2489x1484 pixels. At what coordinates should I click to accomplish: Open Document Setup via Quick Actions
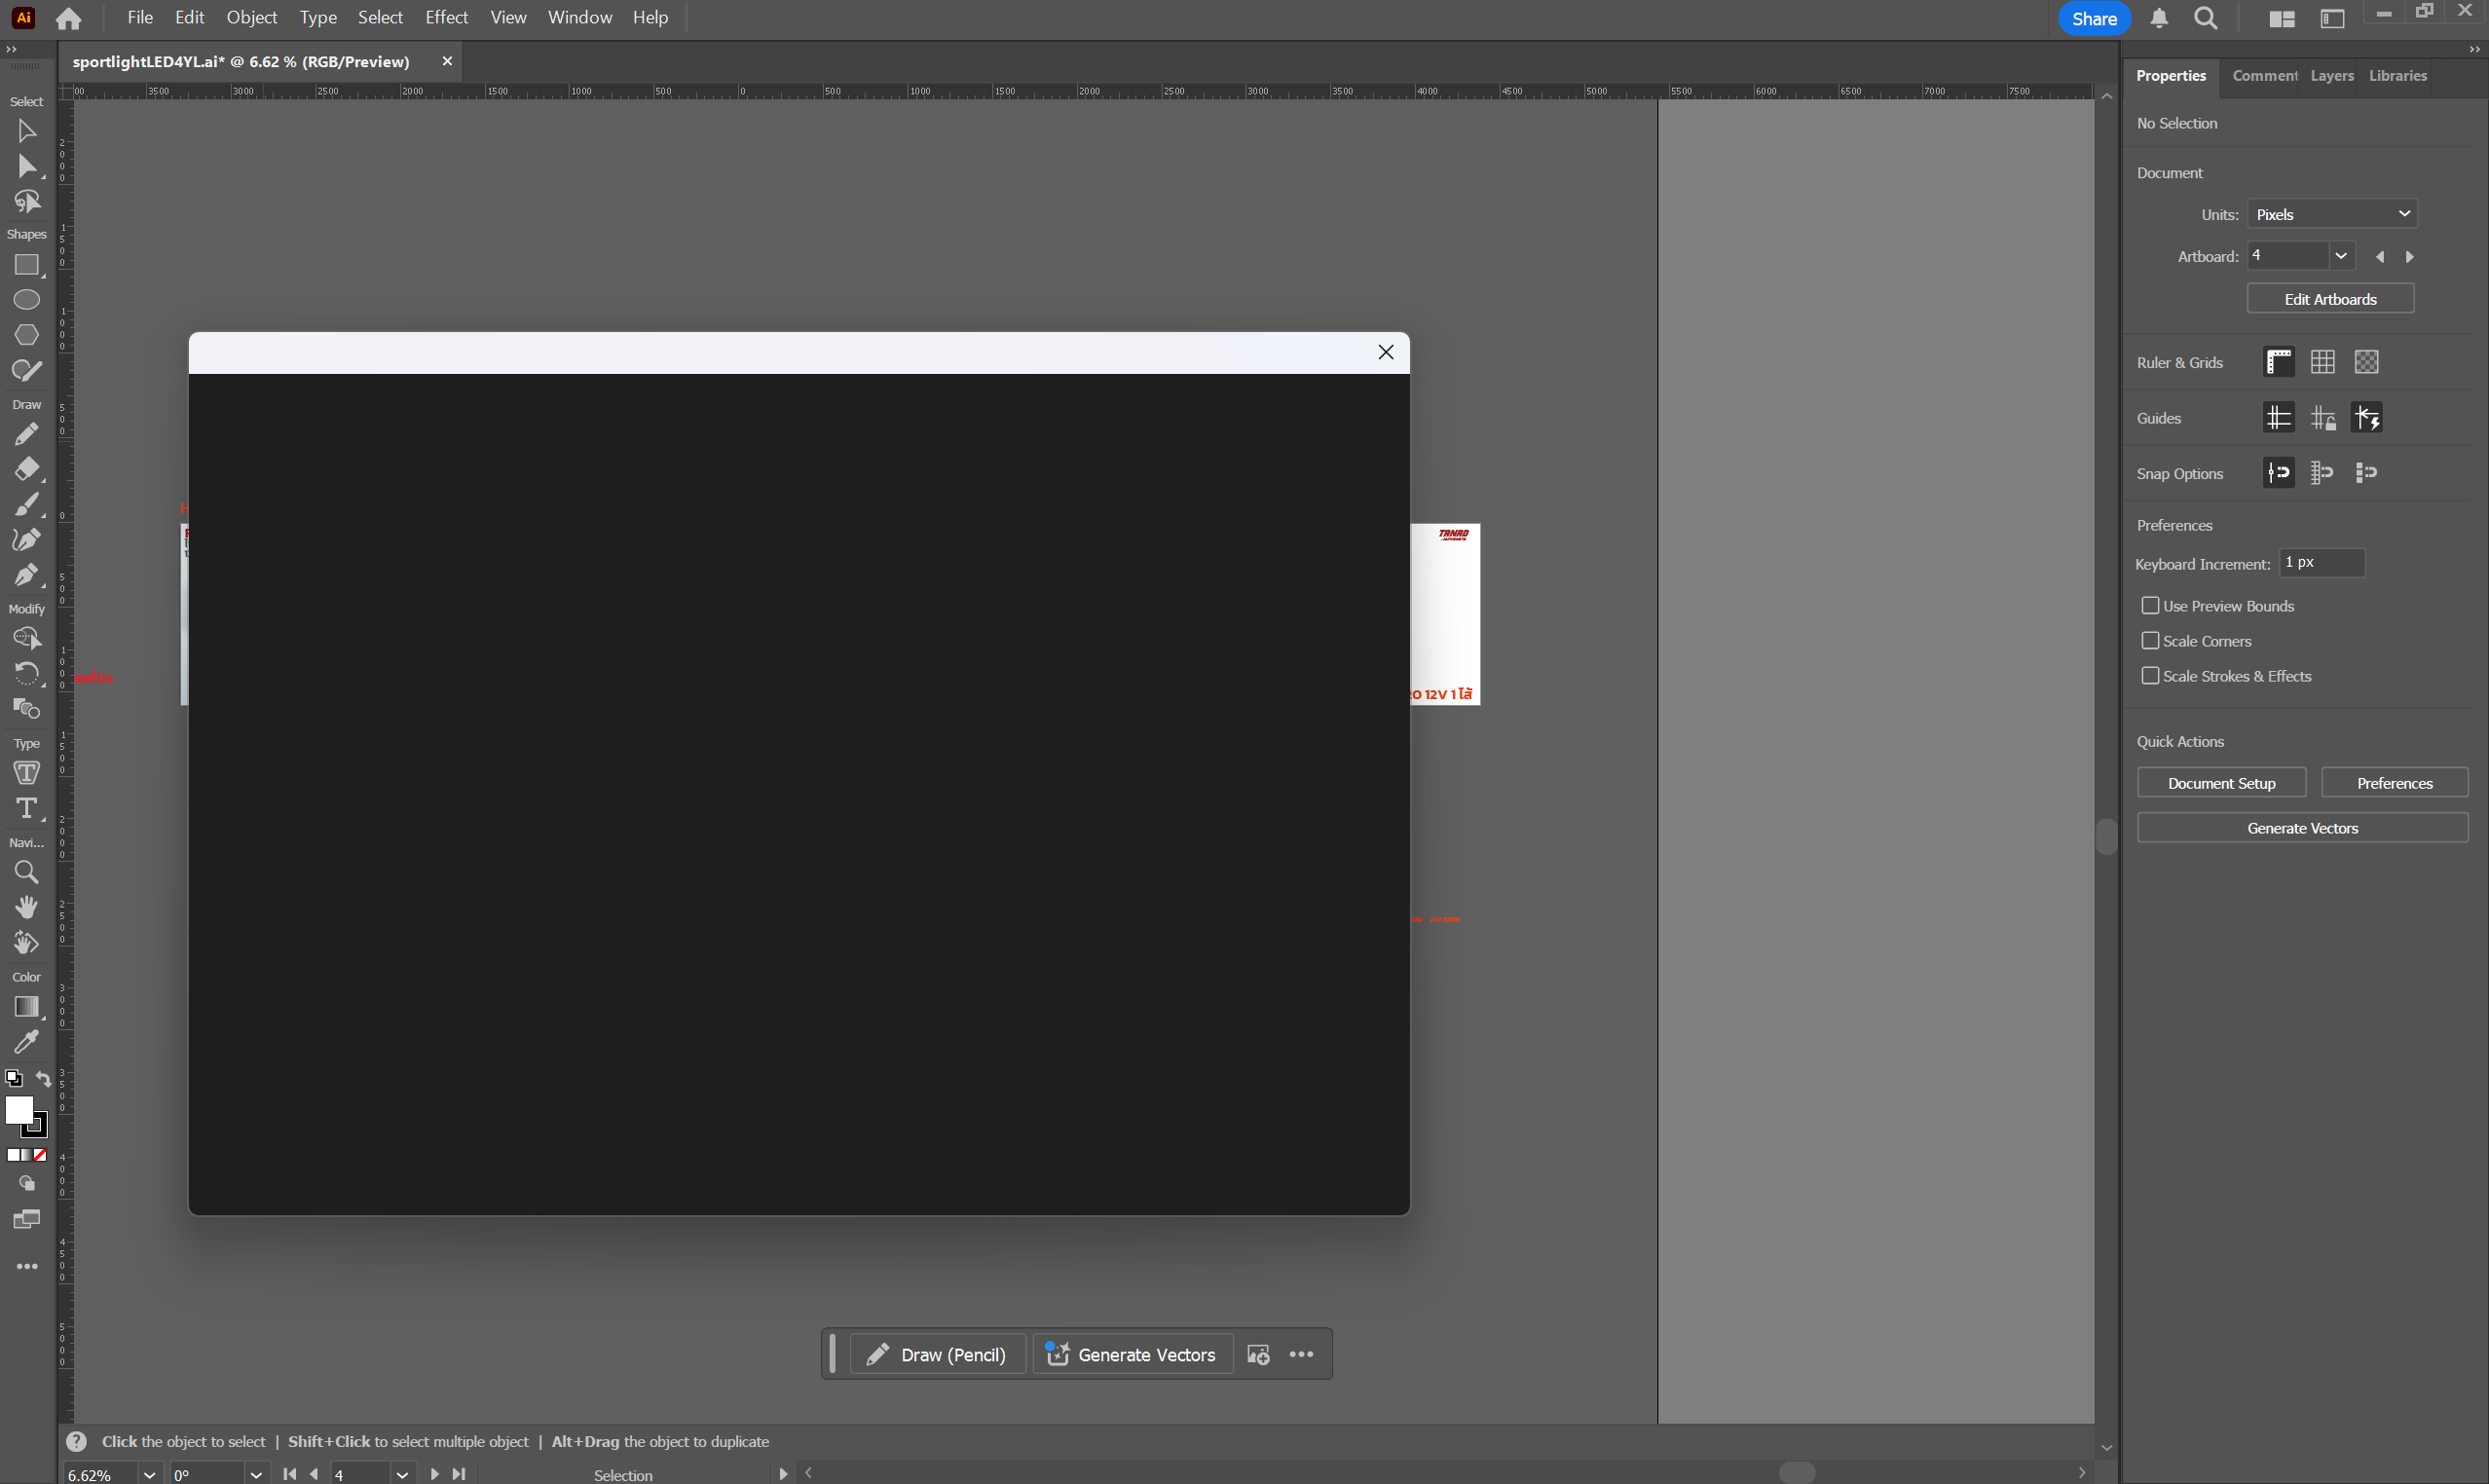pyautogui.click(x=2220, y=782)
